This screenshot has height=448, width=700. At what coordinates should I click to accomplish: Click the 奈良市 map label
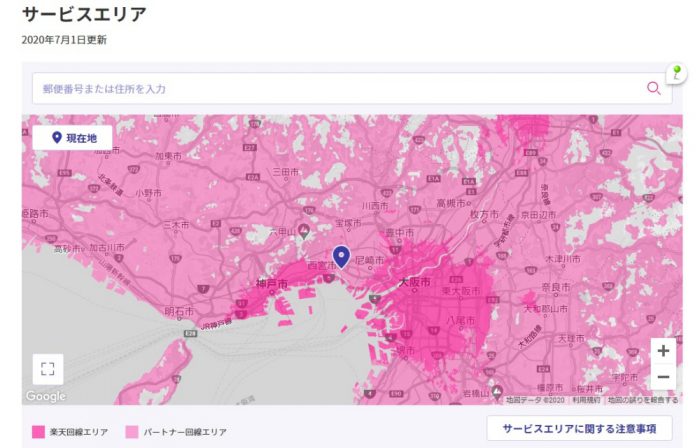(x=555, y=287)
